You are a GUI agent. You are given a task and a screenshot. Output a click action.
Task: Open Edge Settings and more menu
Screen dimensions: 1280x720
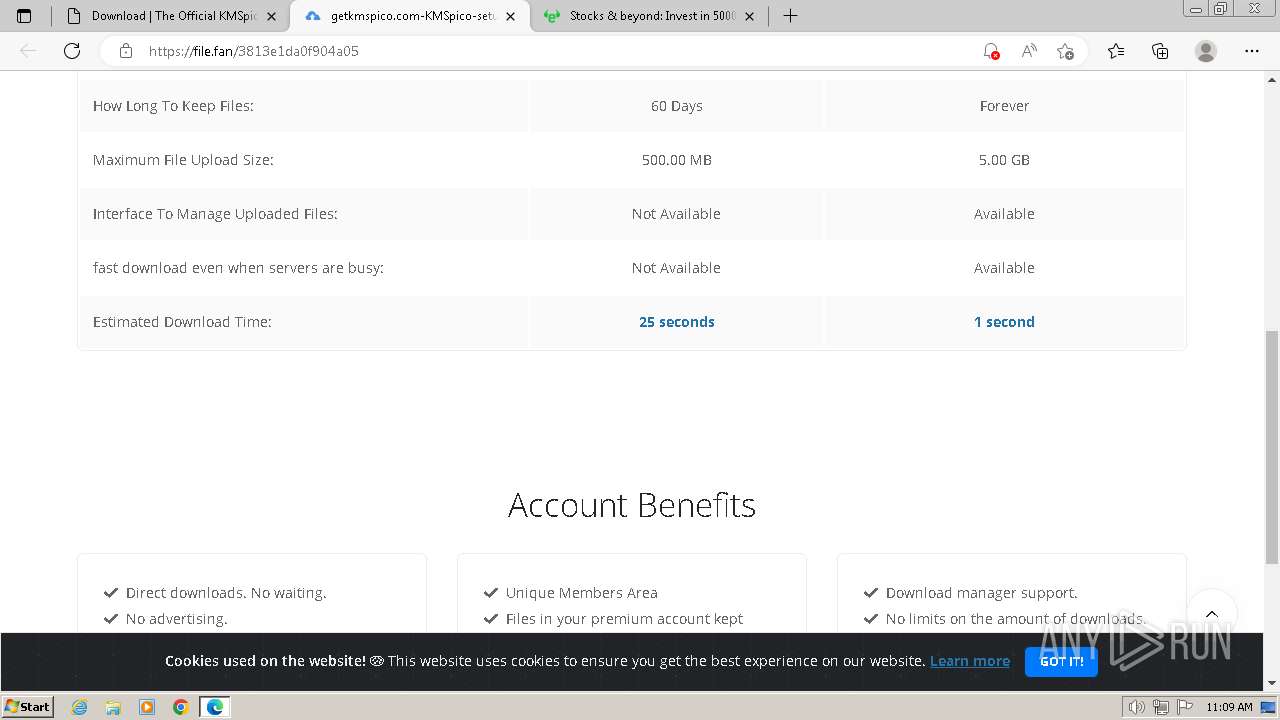1252,51
